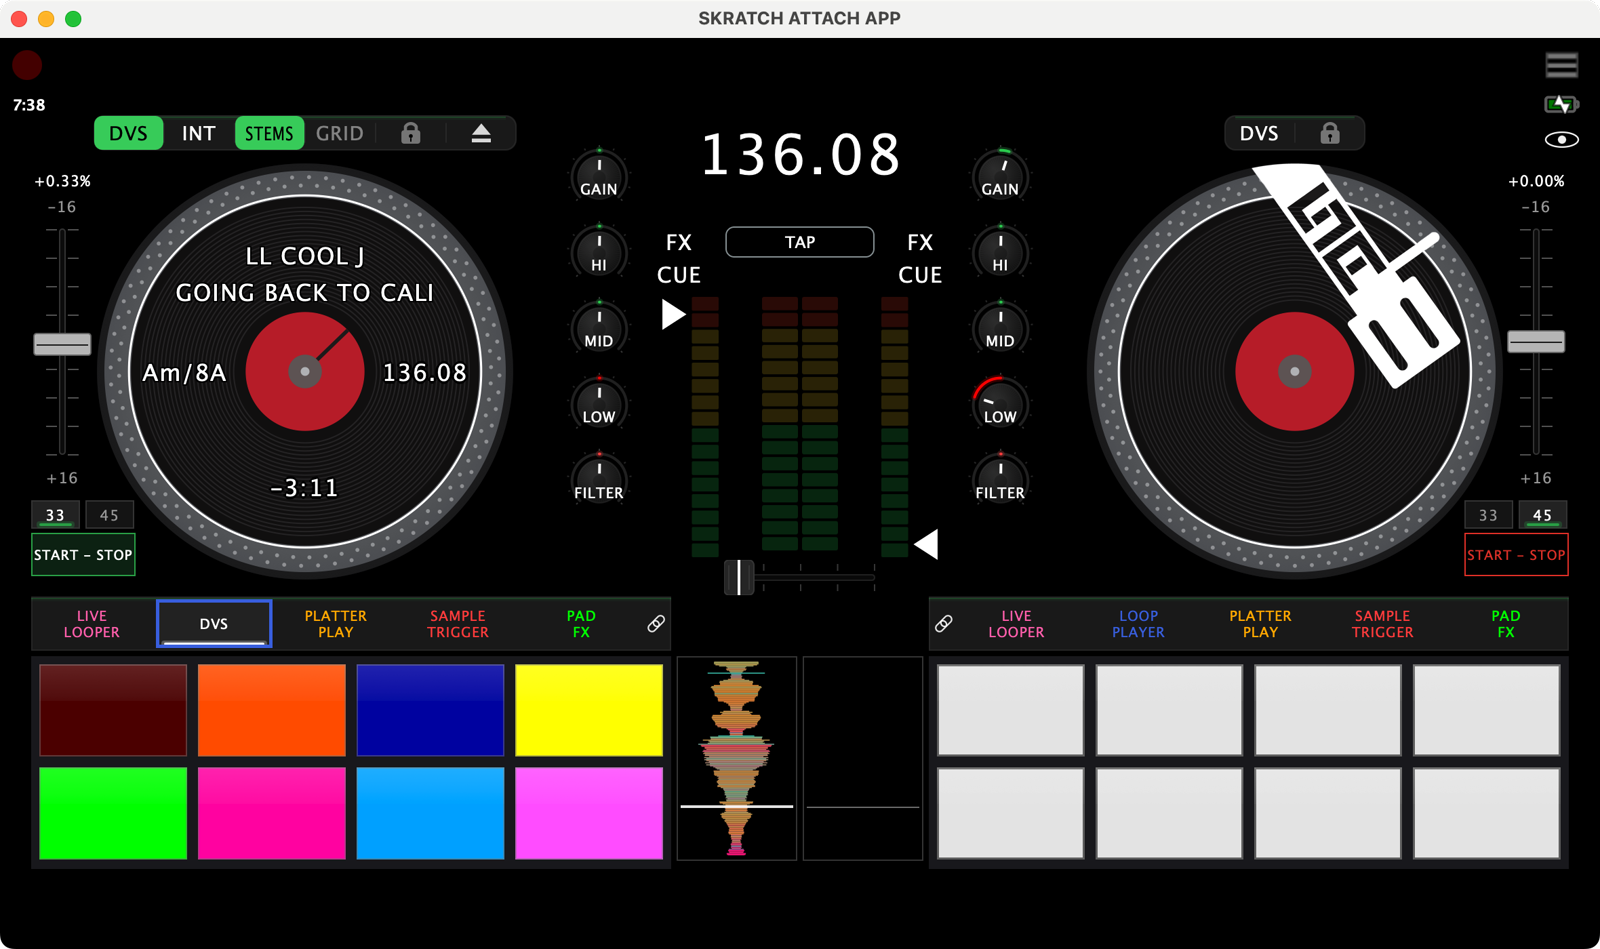Image resolution: width=1600 pixels, height=949 pixels.
Task: Click the Skratch sticker on right platter
Action: pyautogui.click(x=1358, y=274)
